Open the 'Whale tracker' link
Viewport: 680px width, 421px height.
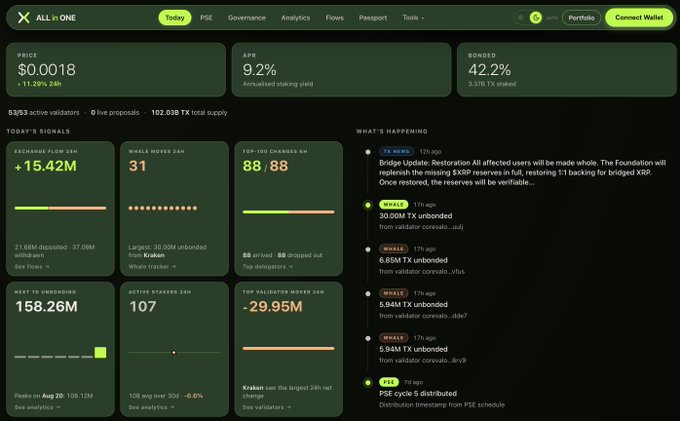click(152, 267)
